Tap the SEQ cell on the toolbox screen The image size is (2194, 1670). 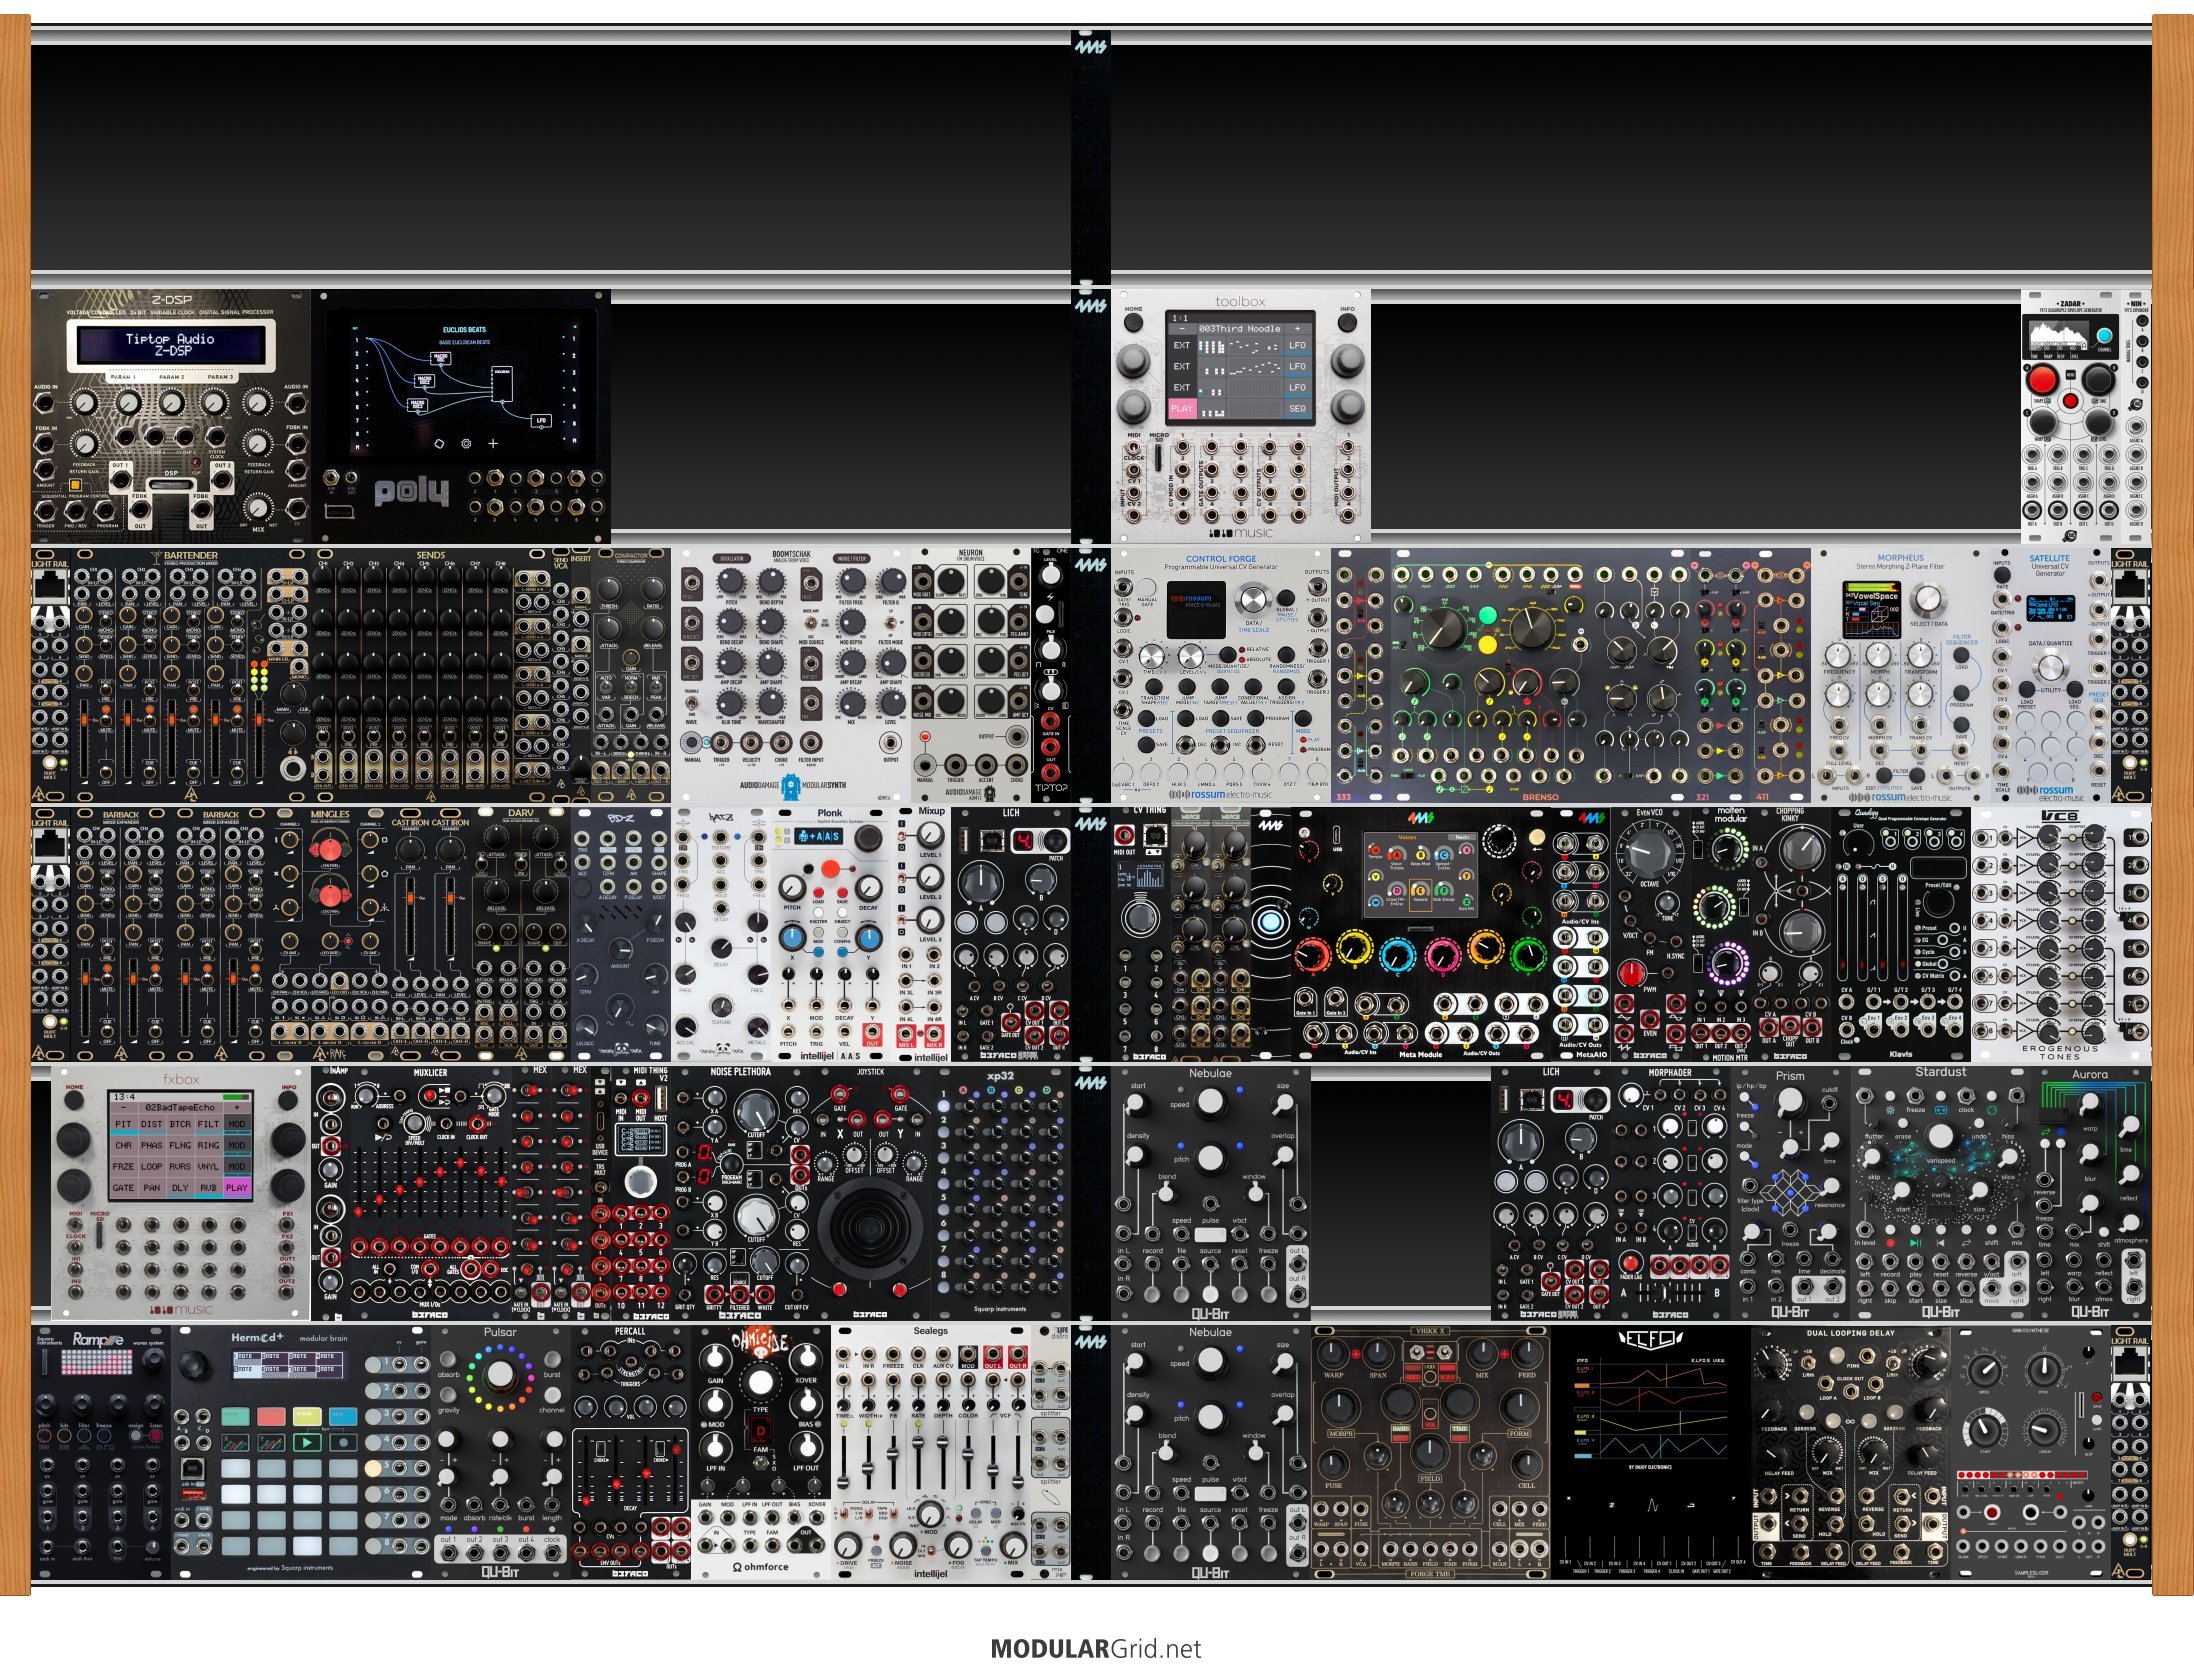[x=1297, y=408]
